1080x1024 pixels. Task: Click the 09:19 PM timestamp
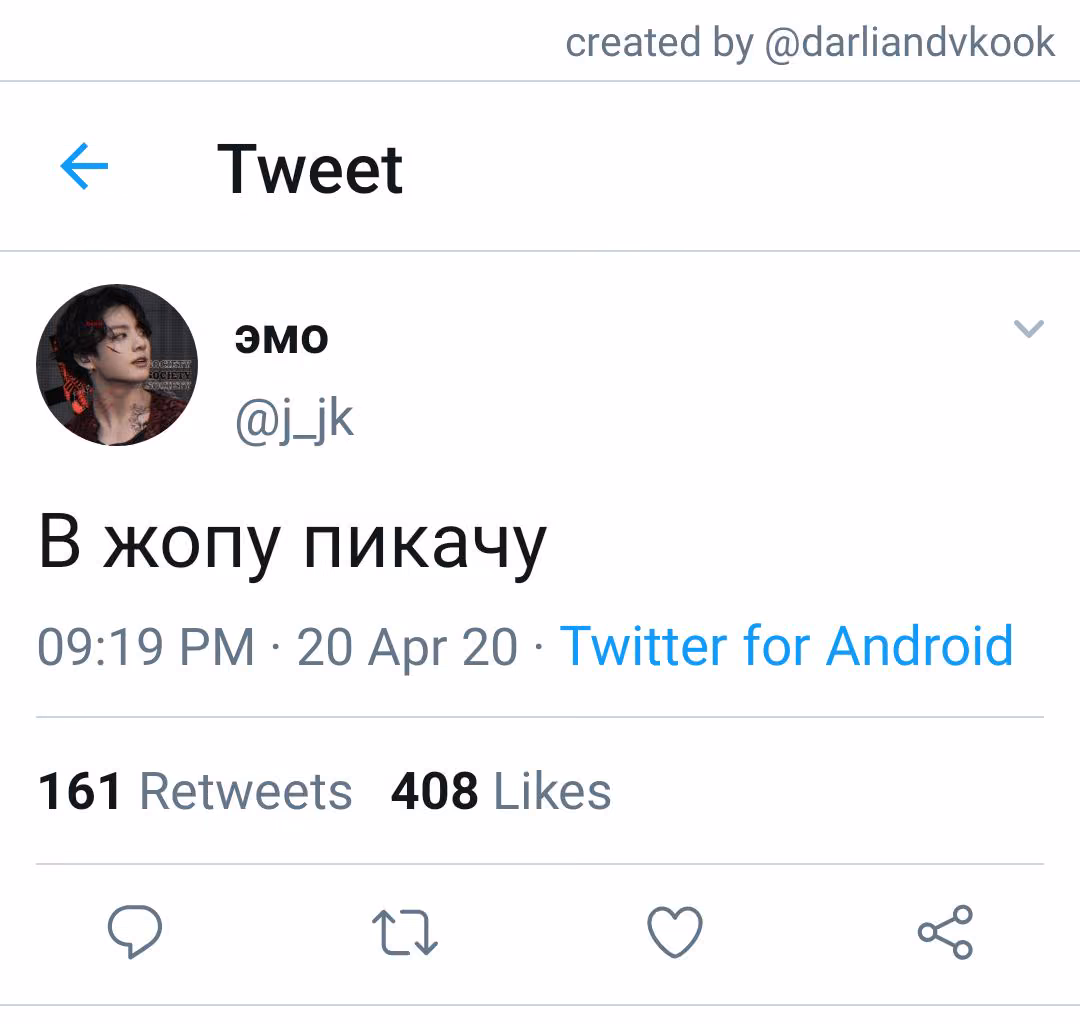pyautogui.click(x=146, y=647)
